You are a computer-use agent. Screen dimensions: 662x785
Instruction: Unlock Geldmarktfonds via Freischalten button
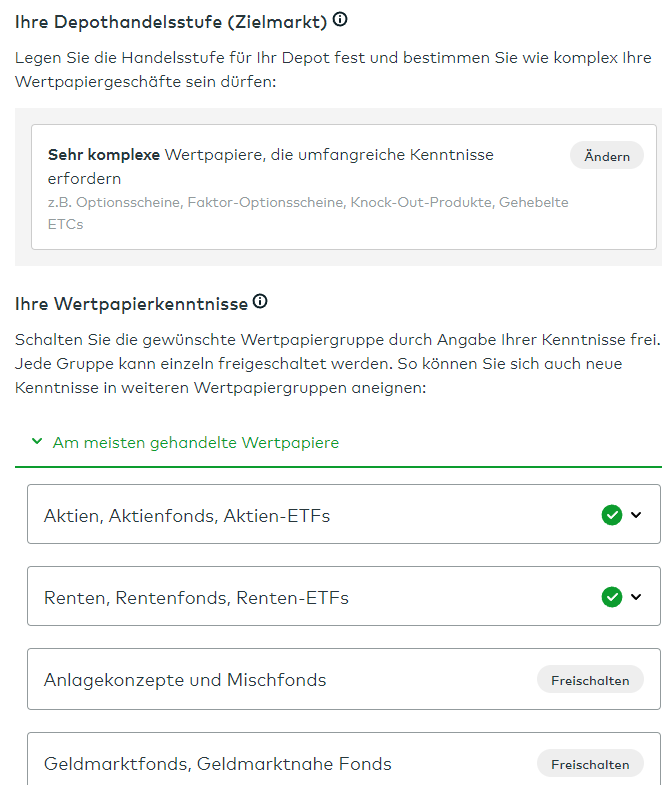point(590,764)
